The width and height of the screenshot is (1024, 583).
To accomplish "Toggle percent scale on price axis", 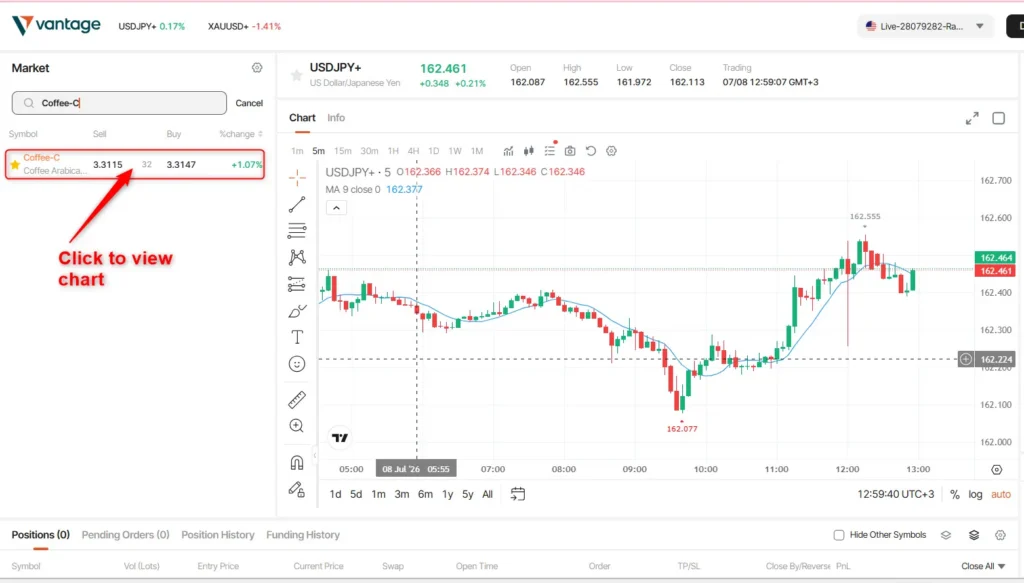I will pyautogui.click(x=955, y=494).
